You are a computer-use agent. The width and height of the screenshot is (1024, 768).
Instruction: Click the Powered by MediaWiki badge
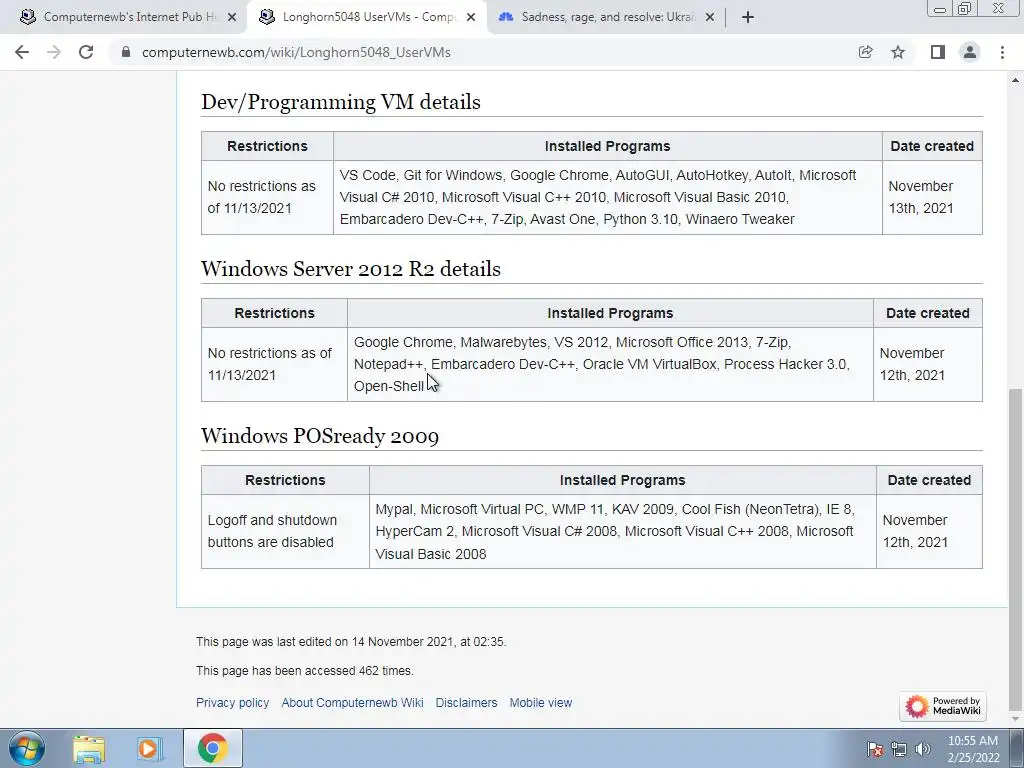pos(942,706)
